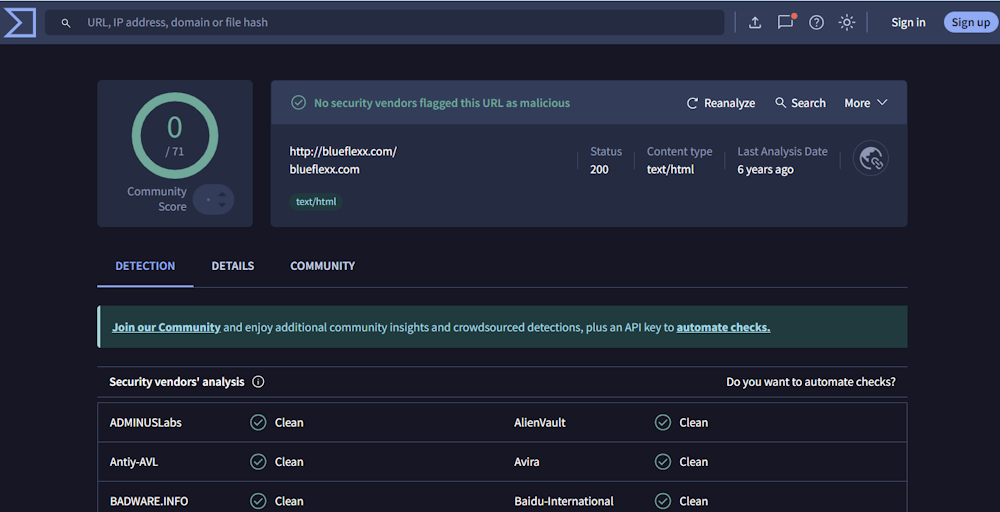Click the Community Score vote stepper
This screenshot has width=1000, height=512.
(214, 200)
